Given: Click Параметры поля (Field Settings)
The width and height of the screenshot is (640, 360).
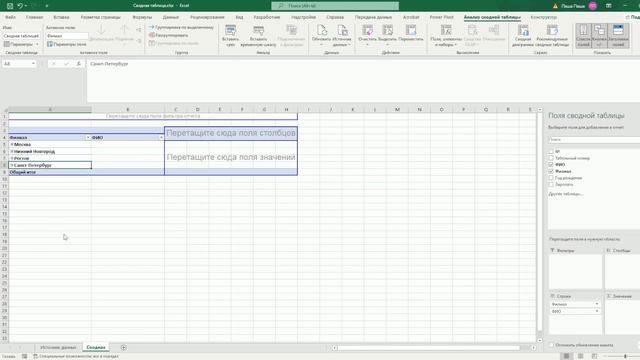Looking at the screenshot, I should point(67,44).
